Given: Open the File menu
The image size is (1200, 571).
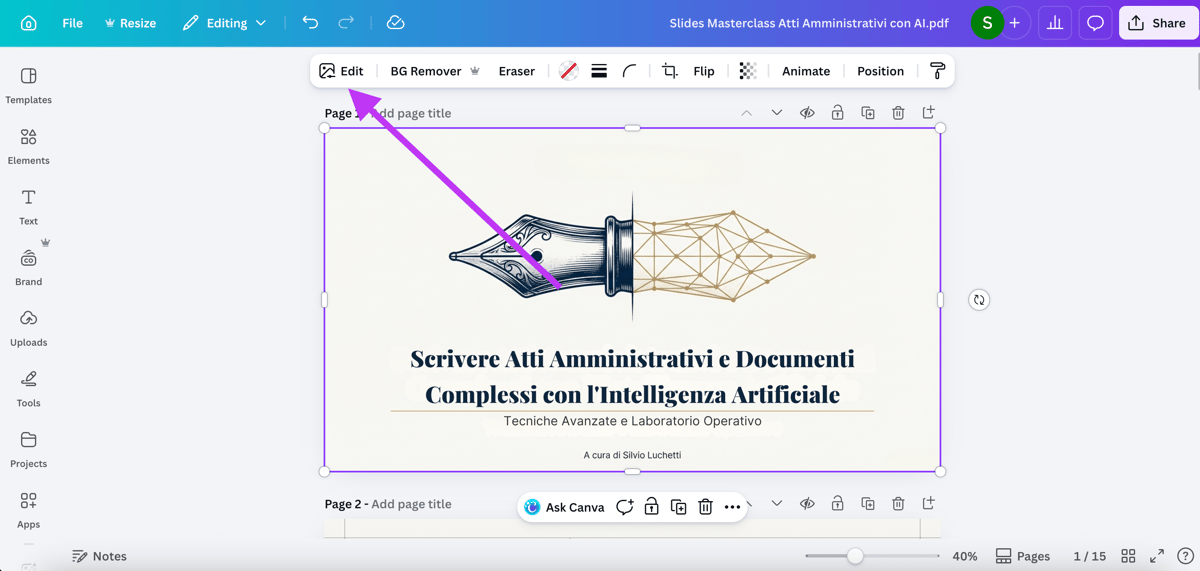Looking at the screenshot, I should point(72,23).
